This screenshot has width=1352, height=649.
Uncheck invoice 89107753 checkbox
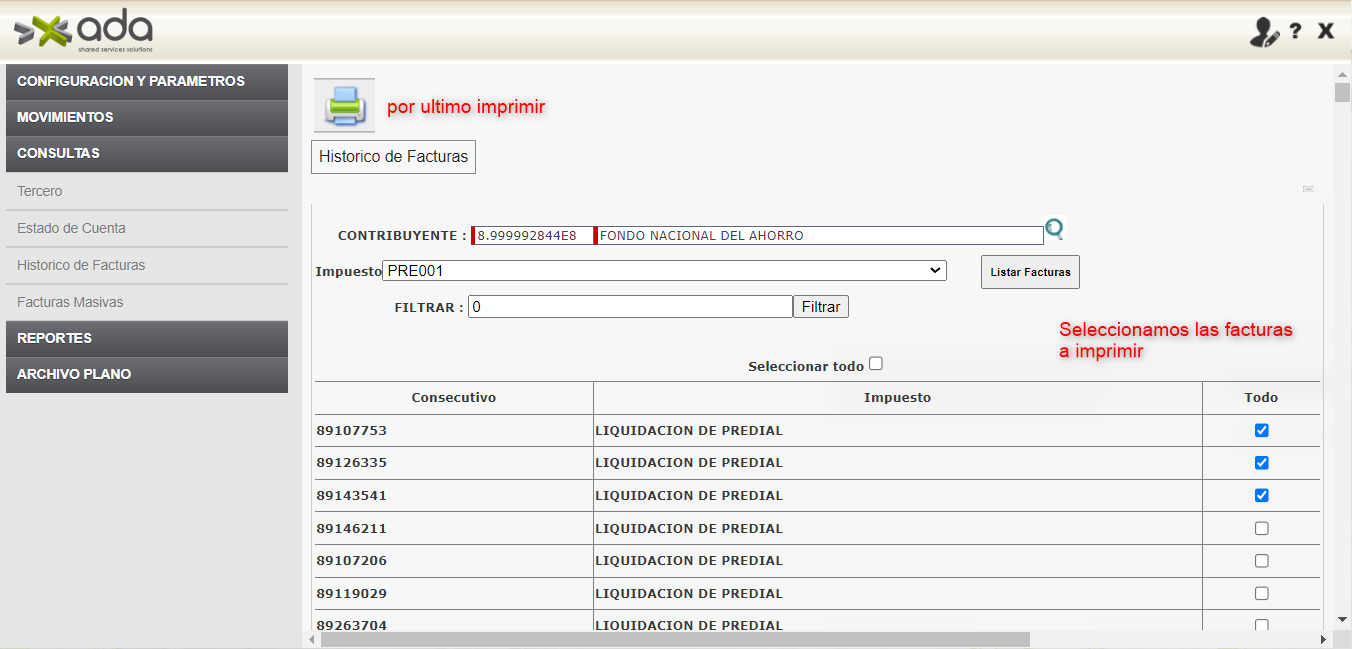coord(1261,430)
